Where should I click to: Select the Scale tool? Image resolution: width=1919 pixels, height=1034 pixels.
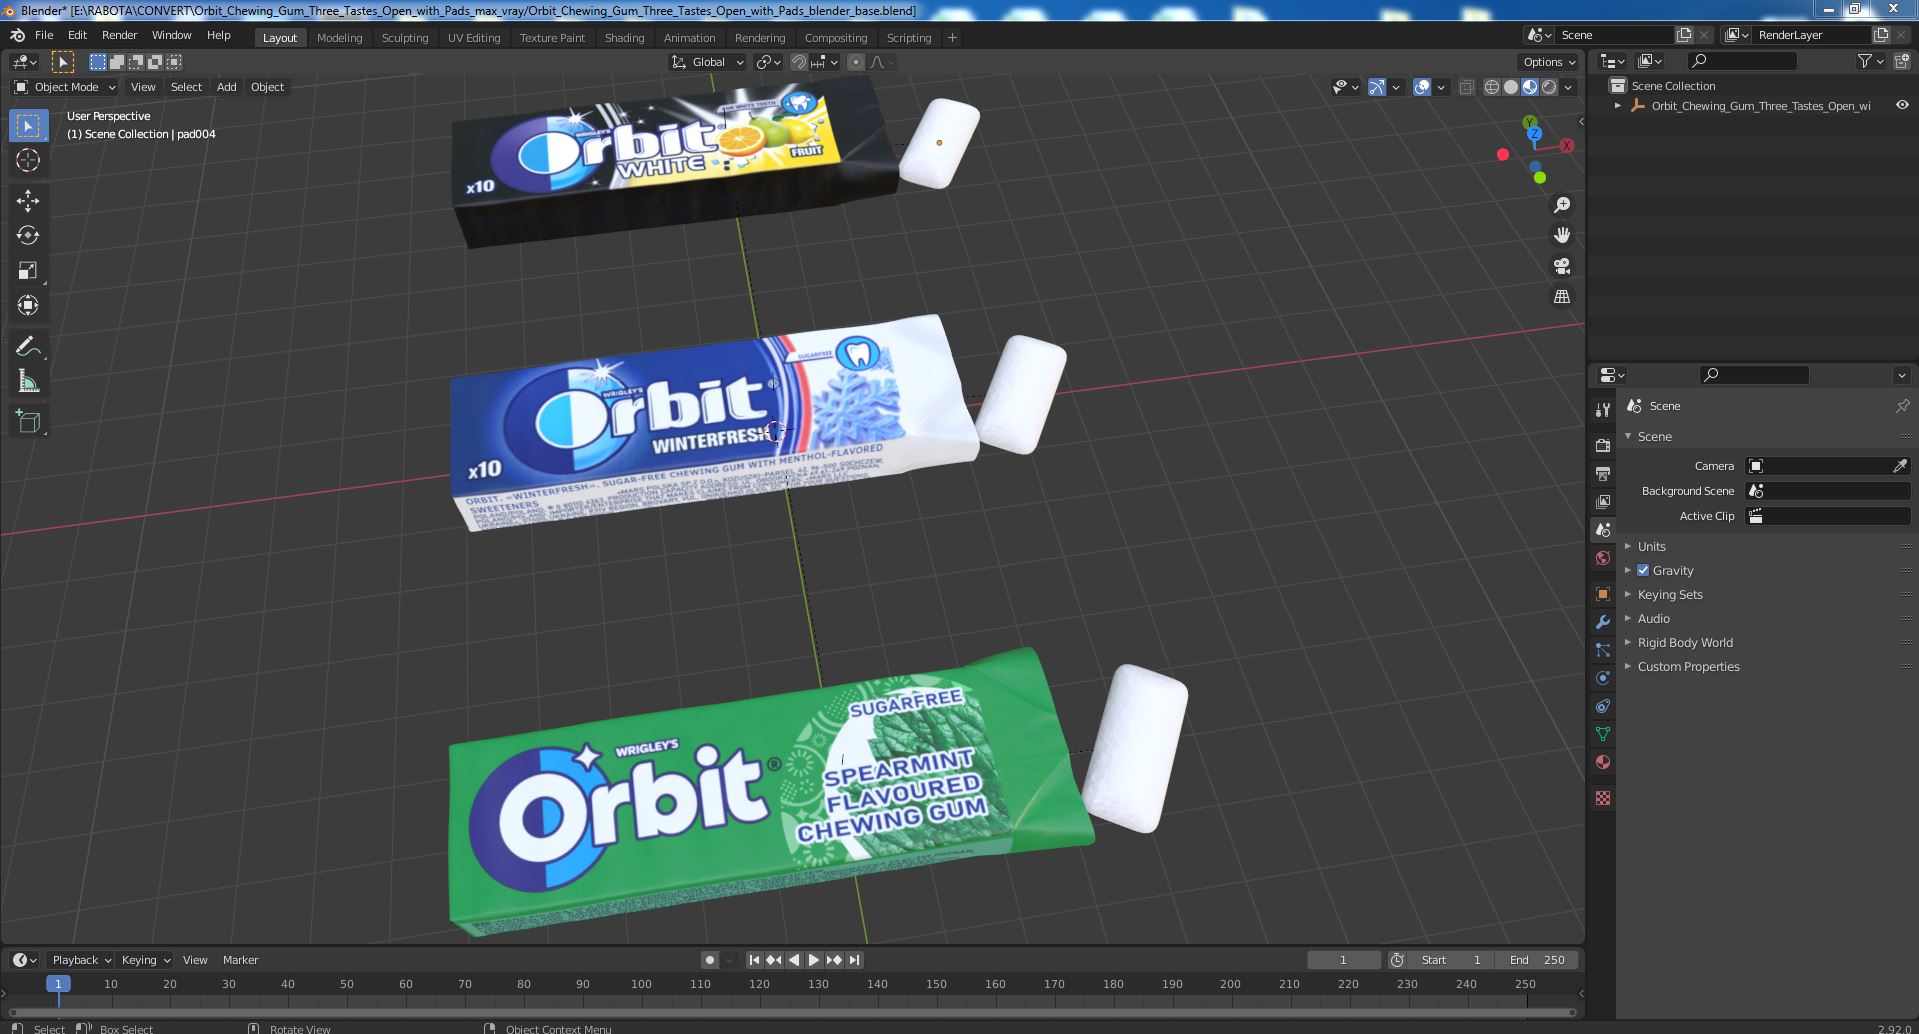(28, 270)
